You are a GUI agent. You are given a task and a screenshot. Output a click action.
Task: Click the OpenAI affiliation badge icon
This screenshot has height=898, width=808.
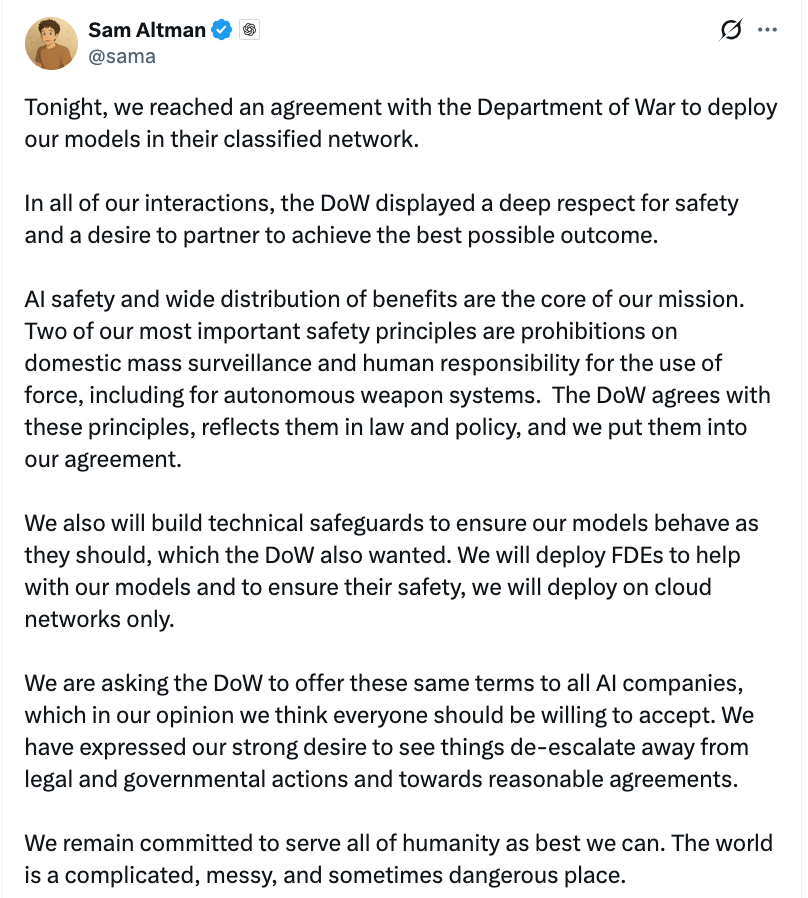(x=250, y=31)
